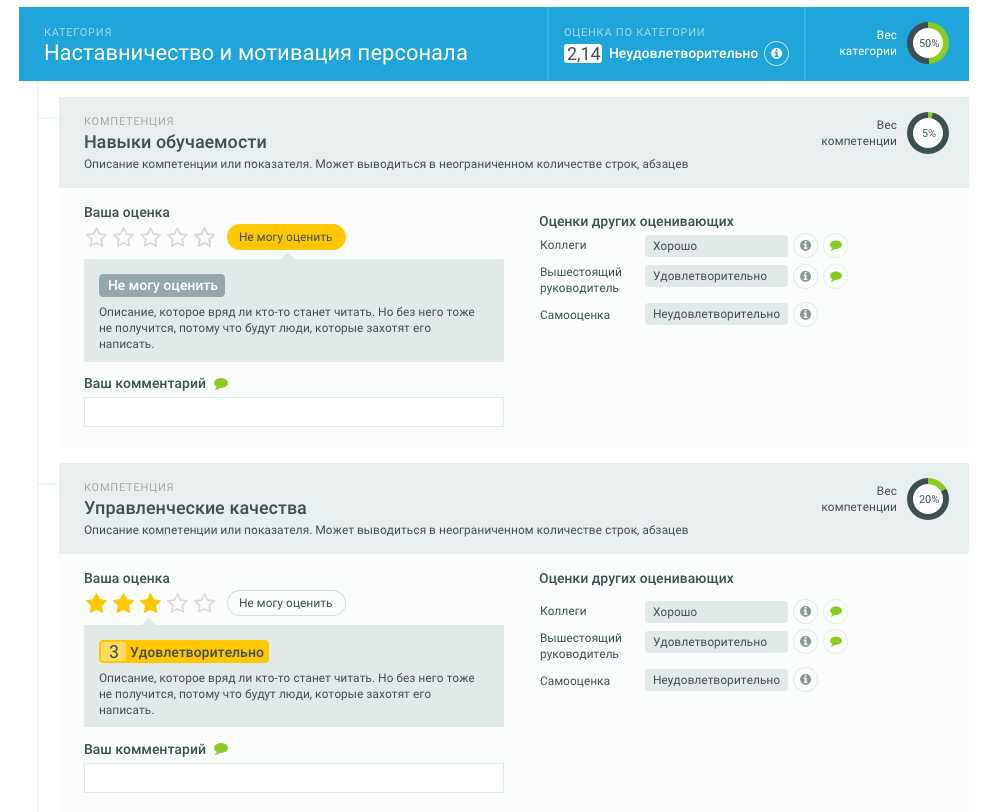This screenshot has height=812, width=989.
Task: Open info for Самооценка in Управленческие качества
Action: click(805, 680)
